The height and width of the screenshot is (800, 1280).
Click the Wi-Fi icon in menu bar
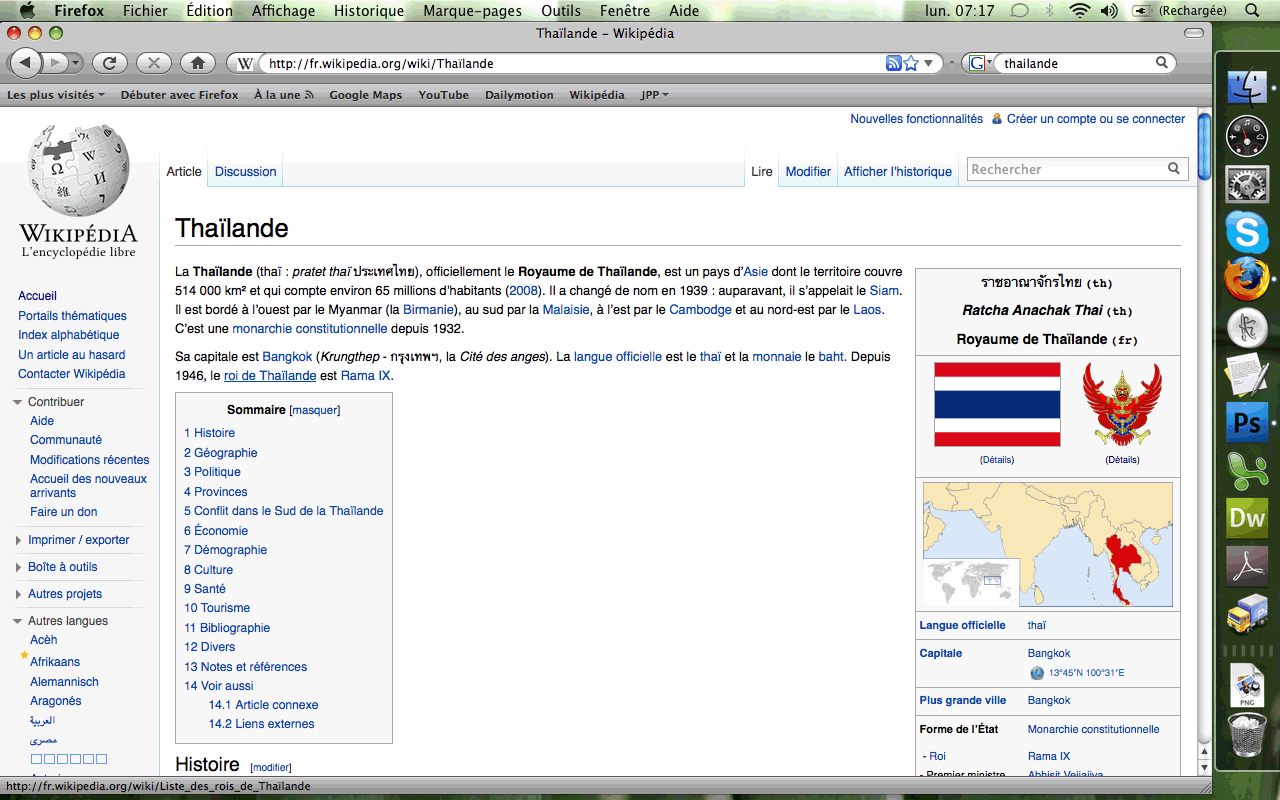(1079, 10)
